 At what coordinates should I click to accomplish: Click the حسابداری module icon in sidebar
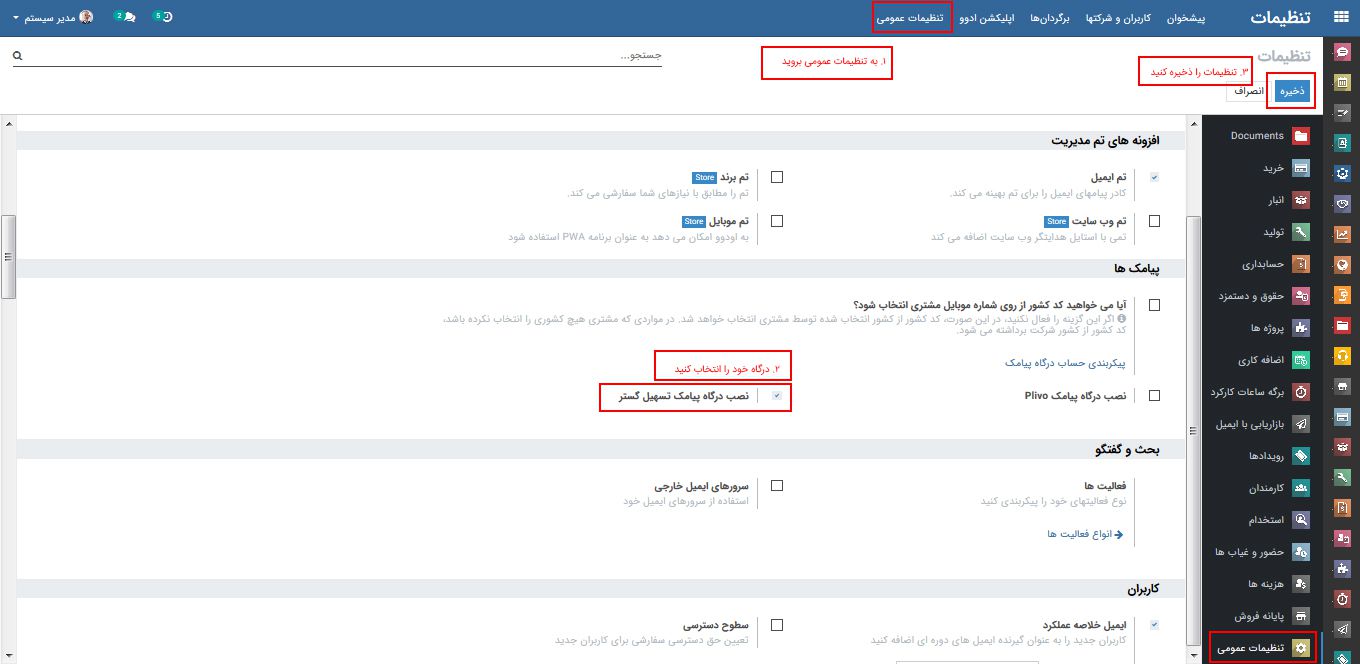pyautogui.click(x=1300, y=264)
